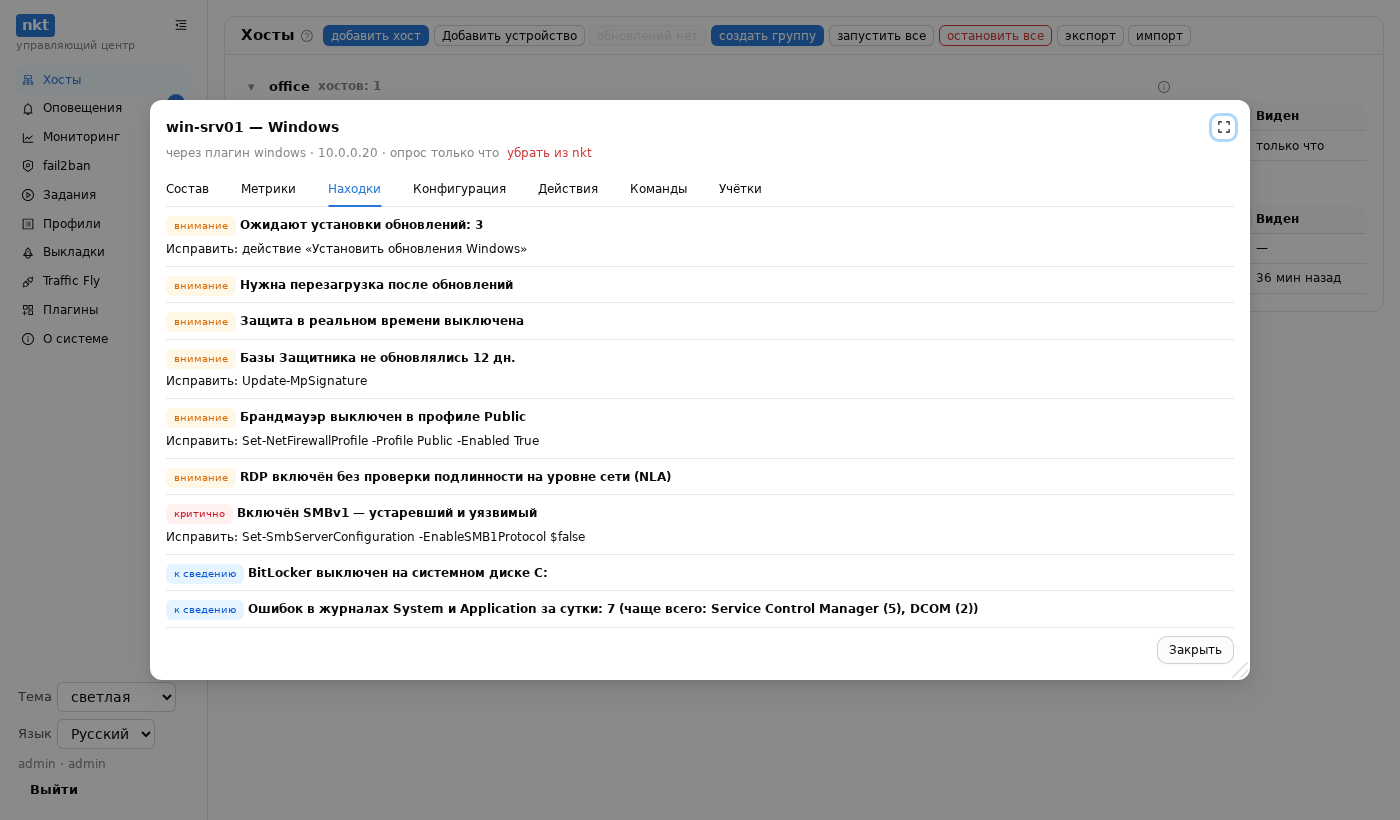Click Добавить устройство button

click(x=509, y=36)
